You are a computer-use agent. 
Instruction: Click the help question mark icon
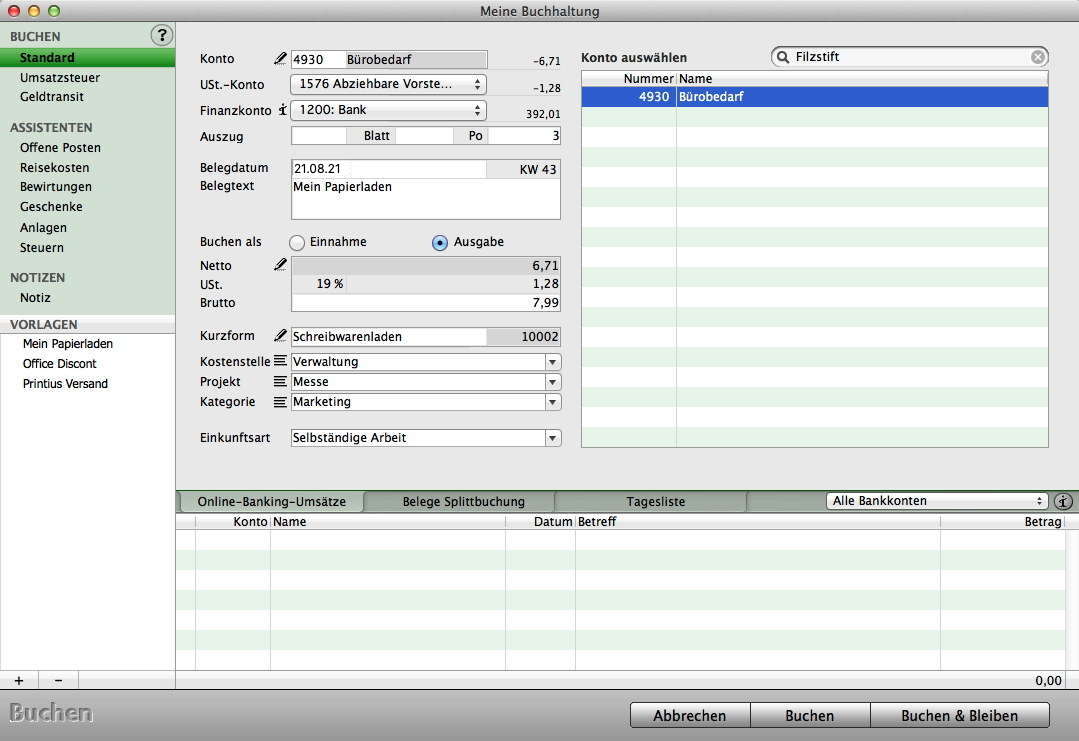click(161, 36)
